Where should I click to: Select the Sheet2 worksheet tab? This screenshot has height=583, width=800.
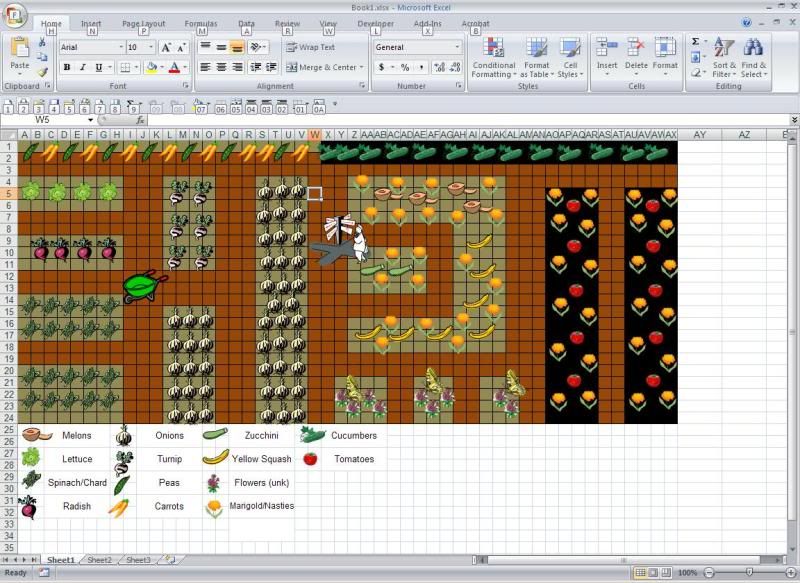(x=99, y=560)
